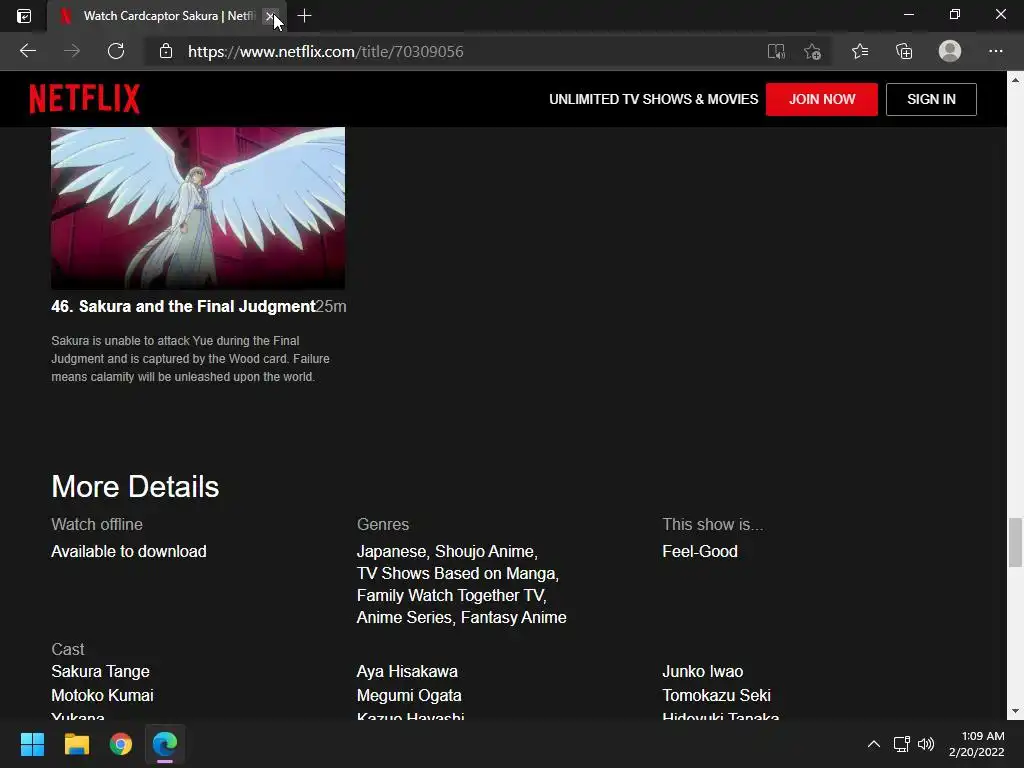Image resolution: width=1024 pixels, height=768 pixels.
Task: Open episode 46 thumbnail image
Action: tap(198, 208)
